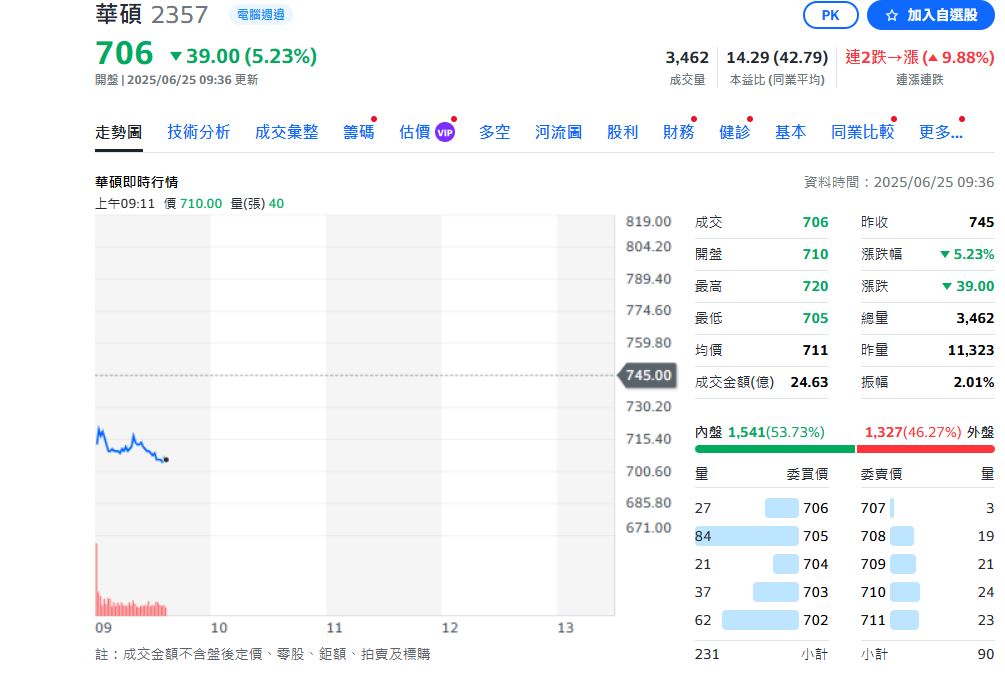Click the 昨量 value 11,323

(971, 351)
